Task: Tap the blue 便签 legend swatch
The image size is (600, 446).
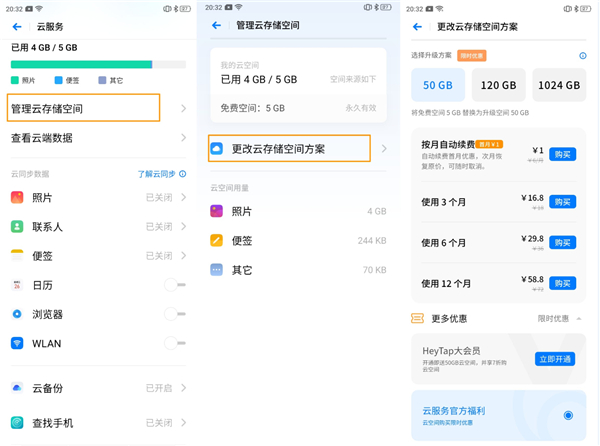Action: coord(59,80)
